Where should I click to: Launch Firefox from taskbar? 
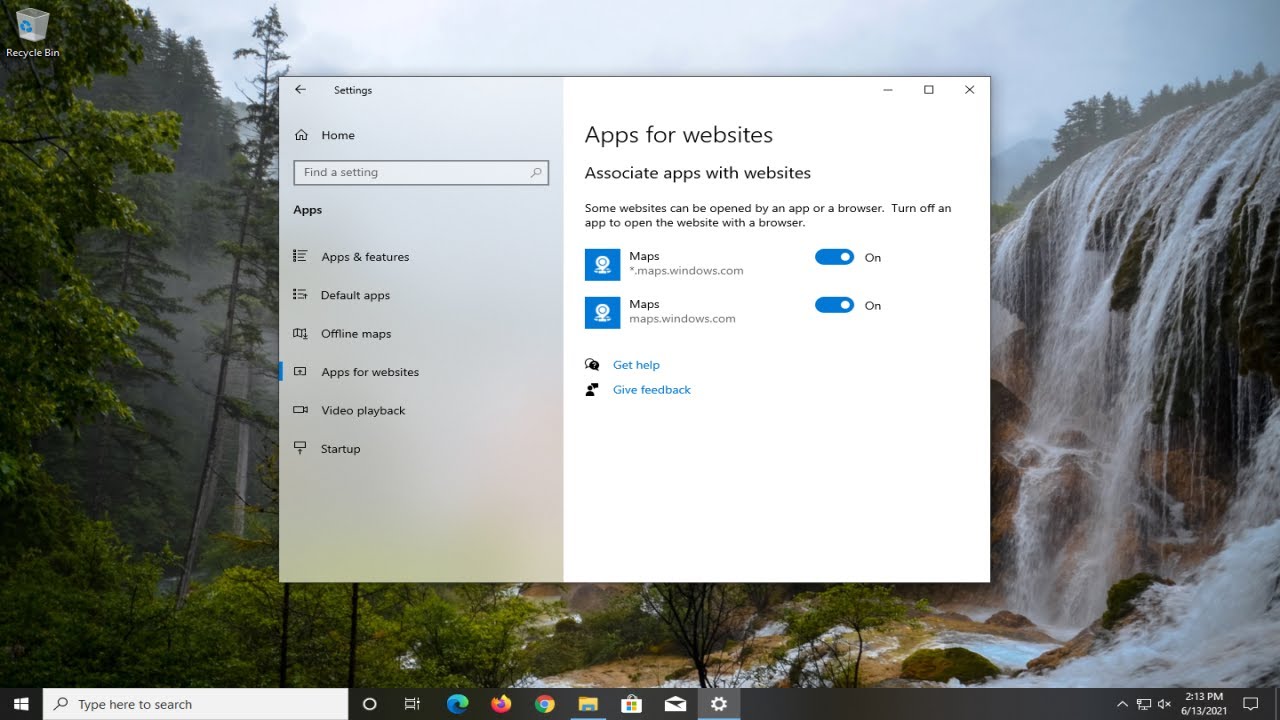(x=501, y=704)
